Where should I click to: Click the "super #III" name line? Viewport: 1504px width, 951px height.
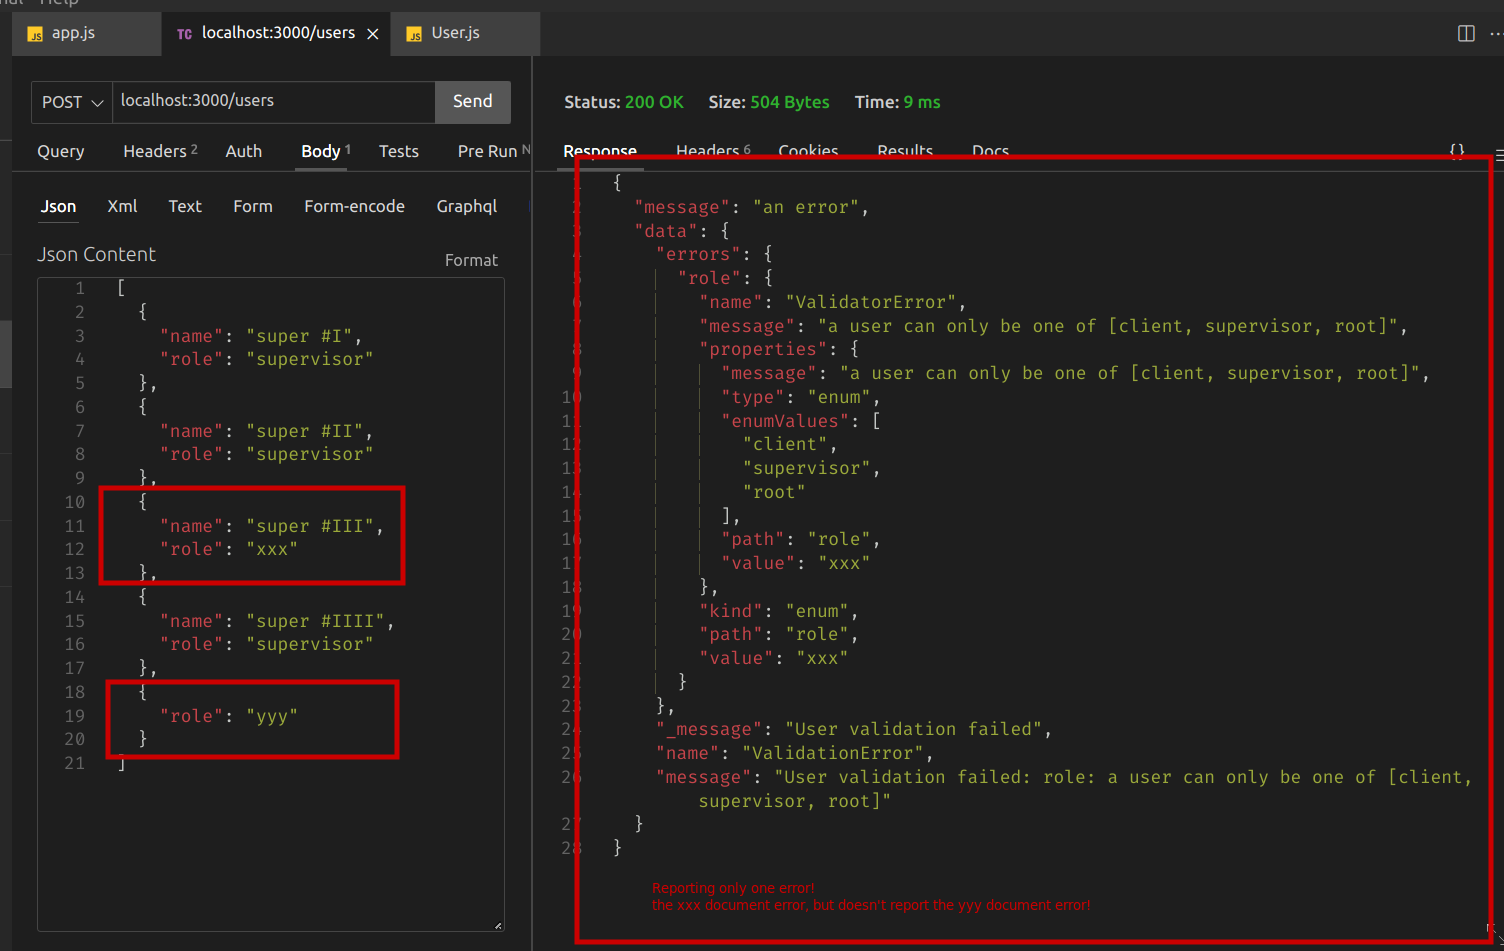pyautogui.click(x=272, y=526)
